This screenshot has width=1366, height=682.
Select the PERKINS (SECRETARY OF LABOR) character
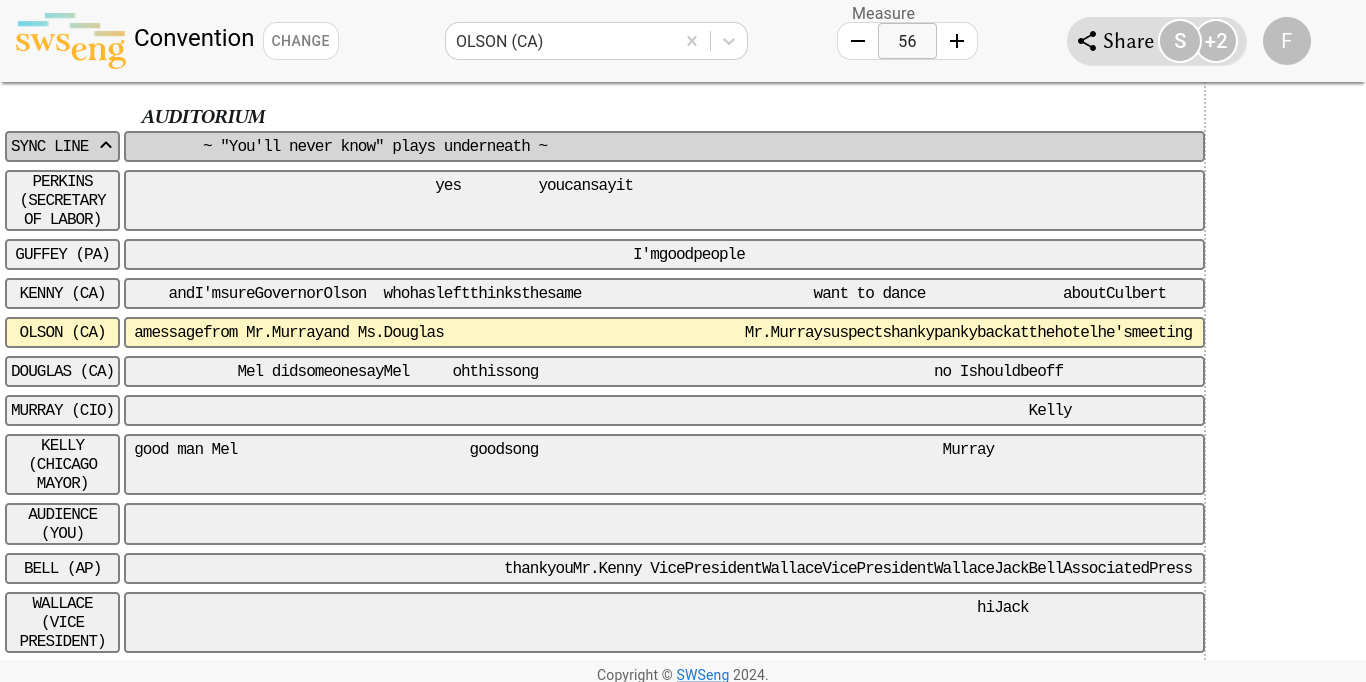pyautogui.click(x=62, y=200)
